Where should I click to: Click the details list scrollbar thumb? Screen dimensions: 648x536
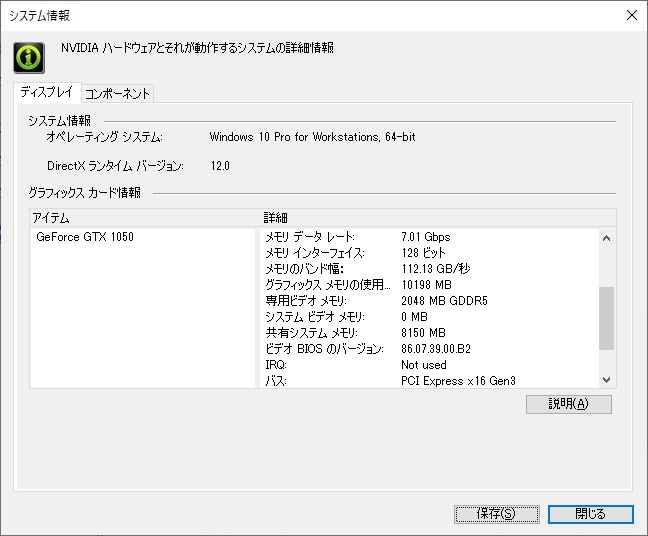(x=606, y=318)
